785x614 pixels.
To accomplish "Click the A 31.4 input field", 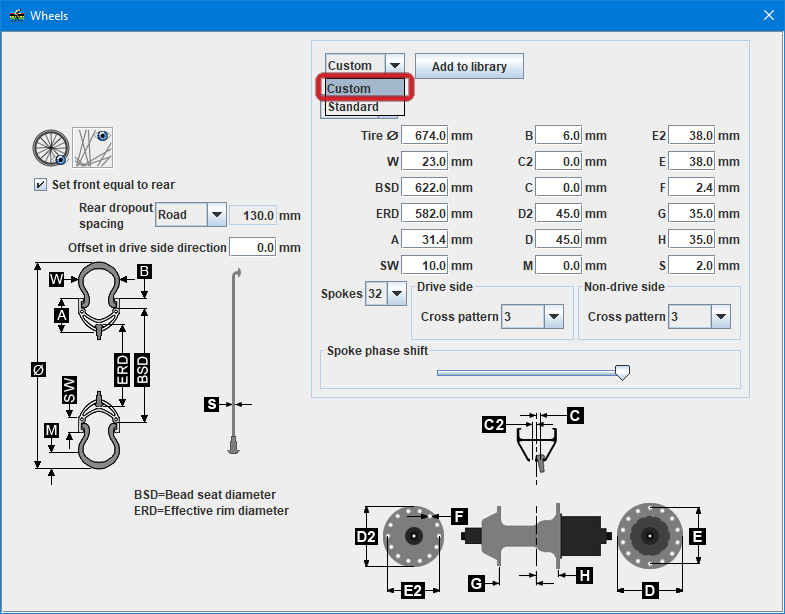I will (425, 240).
